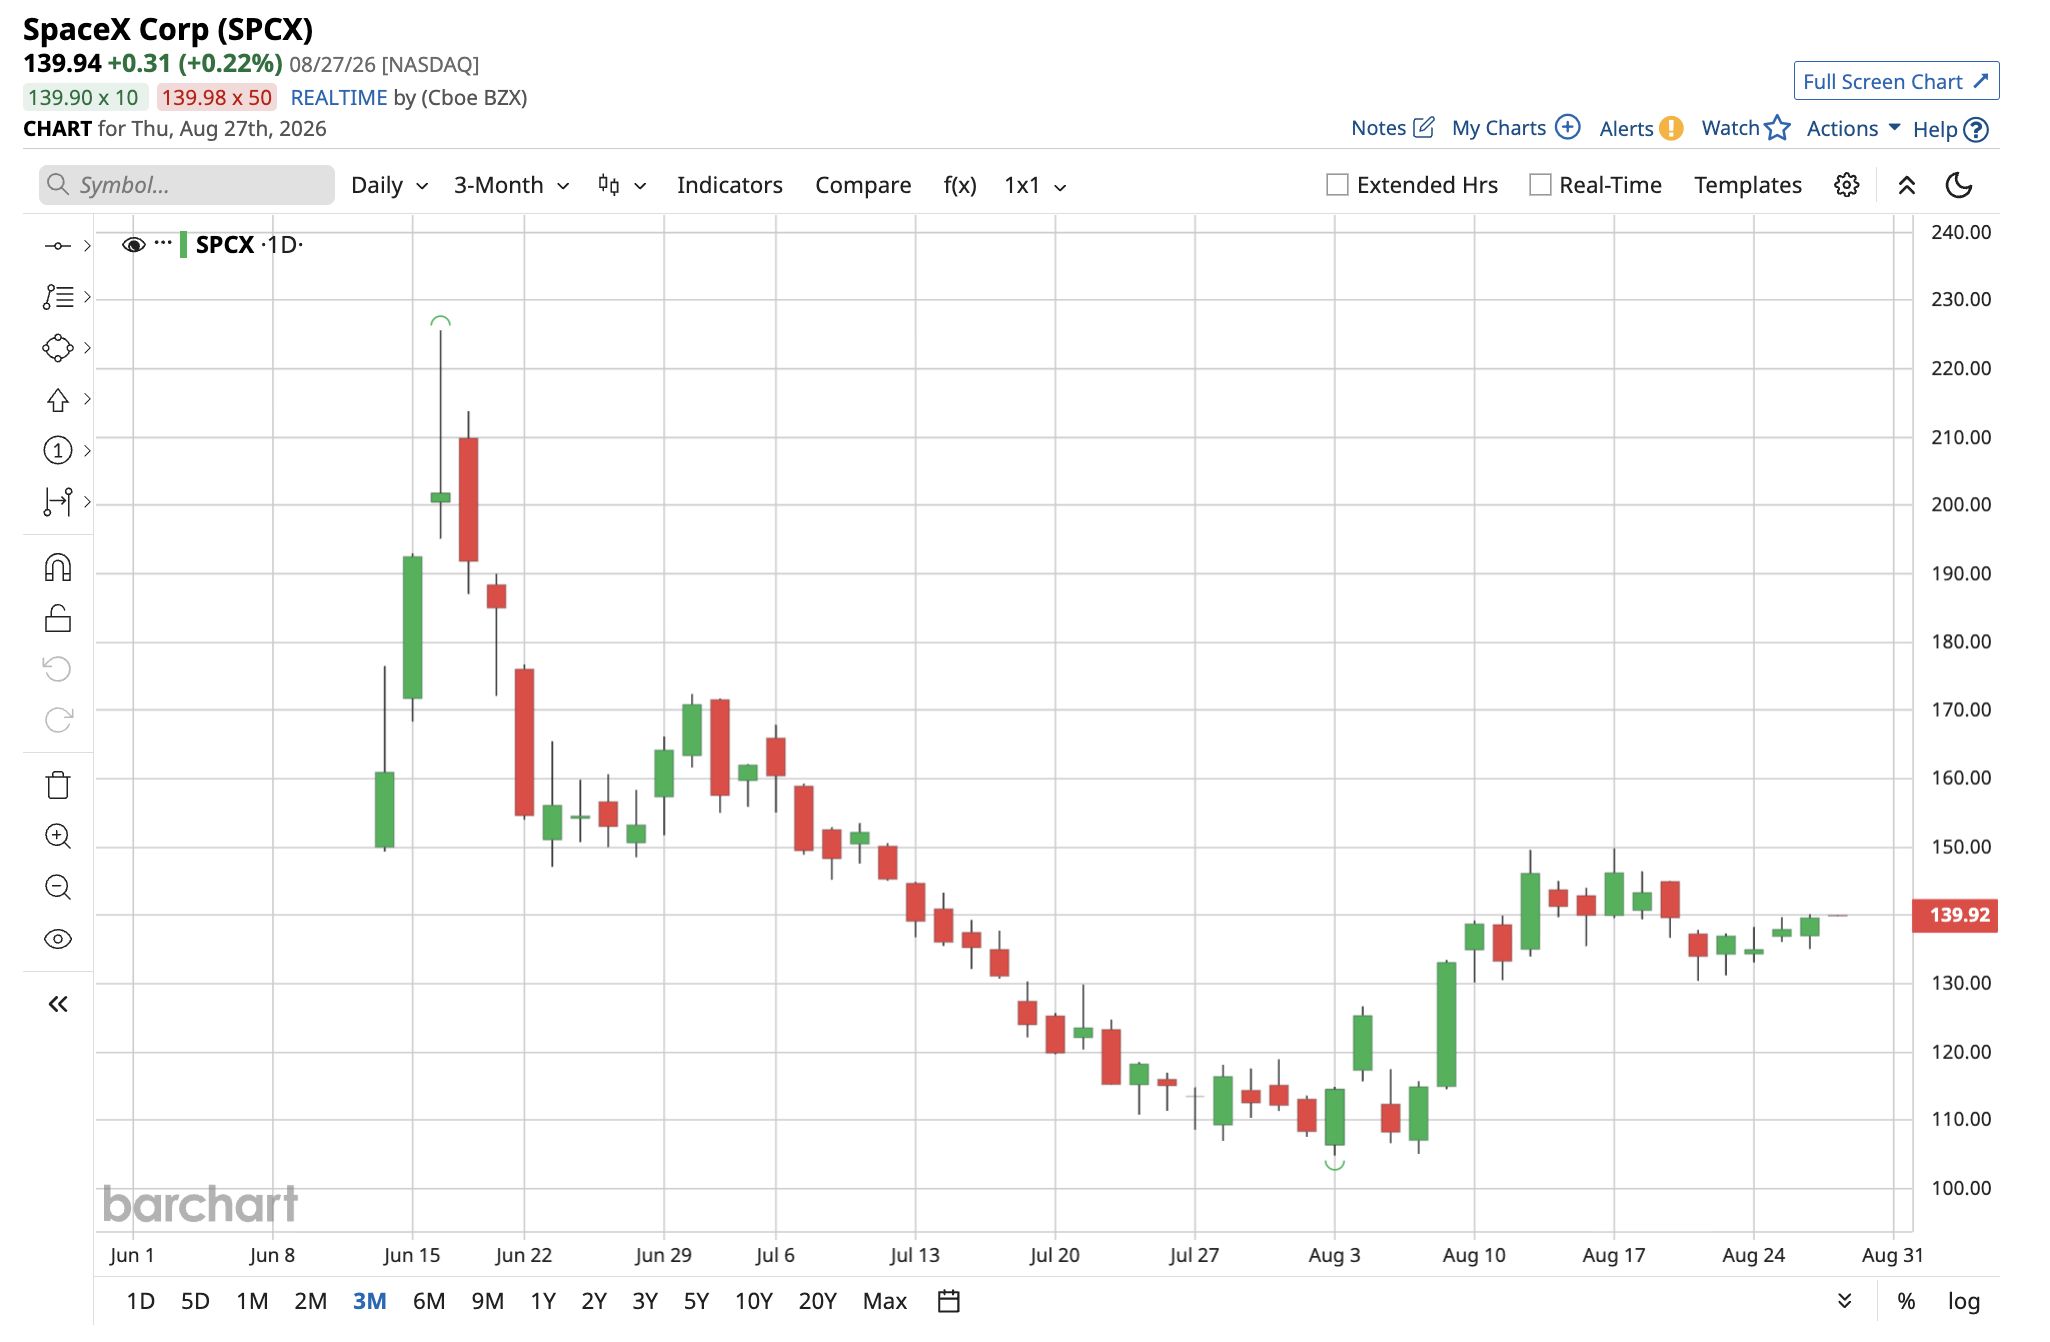Click the period high marker above Jun 16 candle

coord(440,321)
